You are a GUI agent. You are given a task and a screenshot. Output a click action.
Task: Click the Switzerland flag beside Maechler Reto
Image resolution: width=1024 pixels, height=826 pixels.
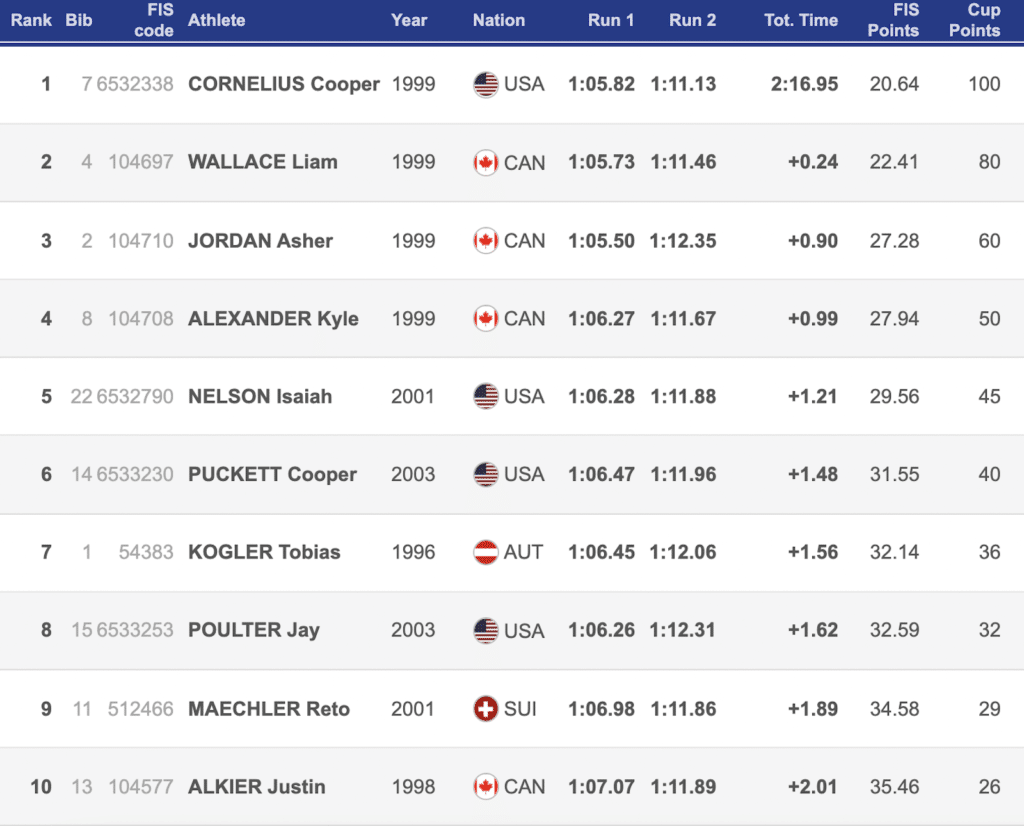[x=485, y=709]
